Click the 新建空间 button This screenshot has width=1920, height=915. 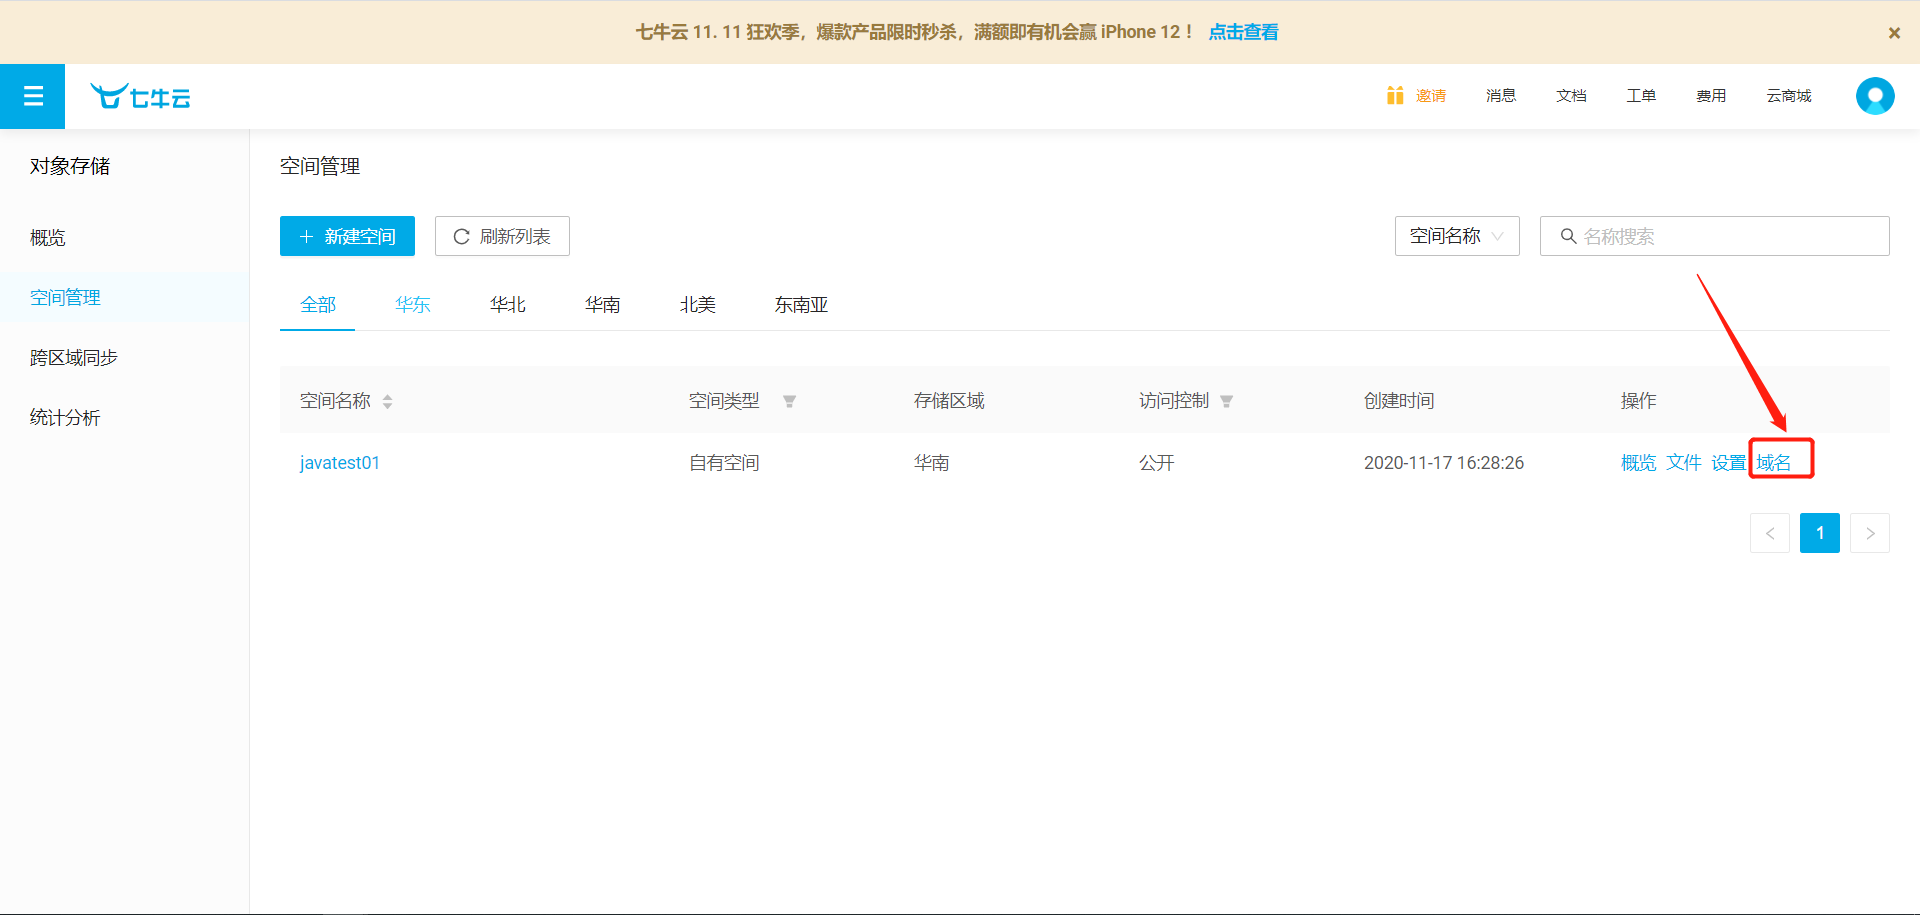[x=347, y=236]
